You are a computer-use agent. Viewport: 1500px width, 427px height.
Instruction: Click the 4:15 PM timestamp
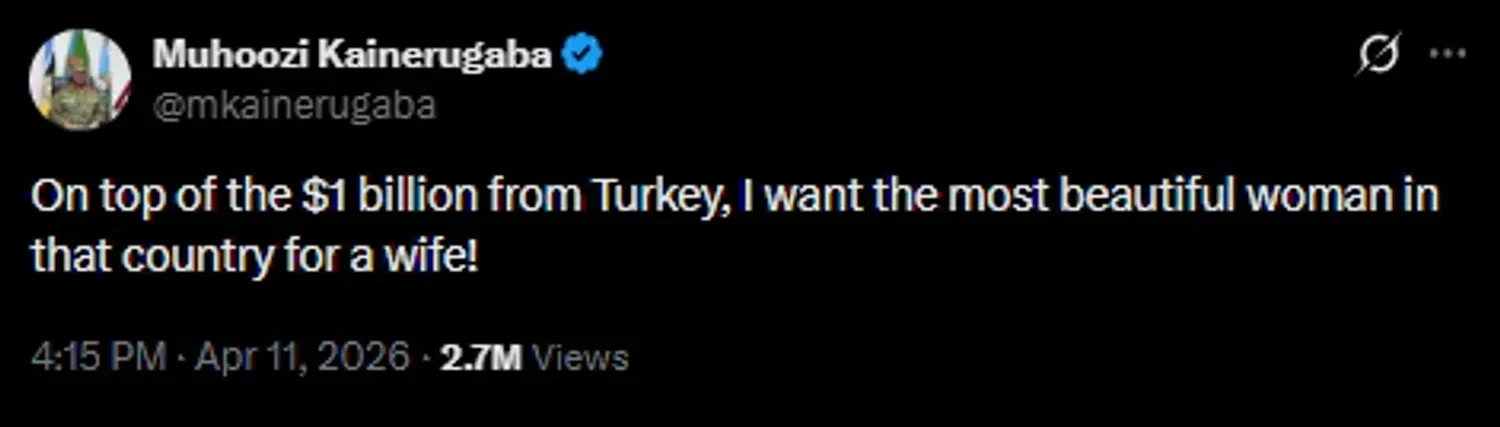point(98,357)
